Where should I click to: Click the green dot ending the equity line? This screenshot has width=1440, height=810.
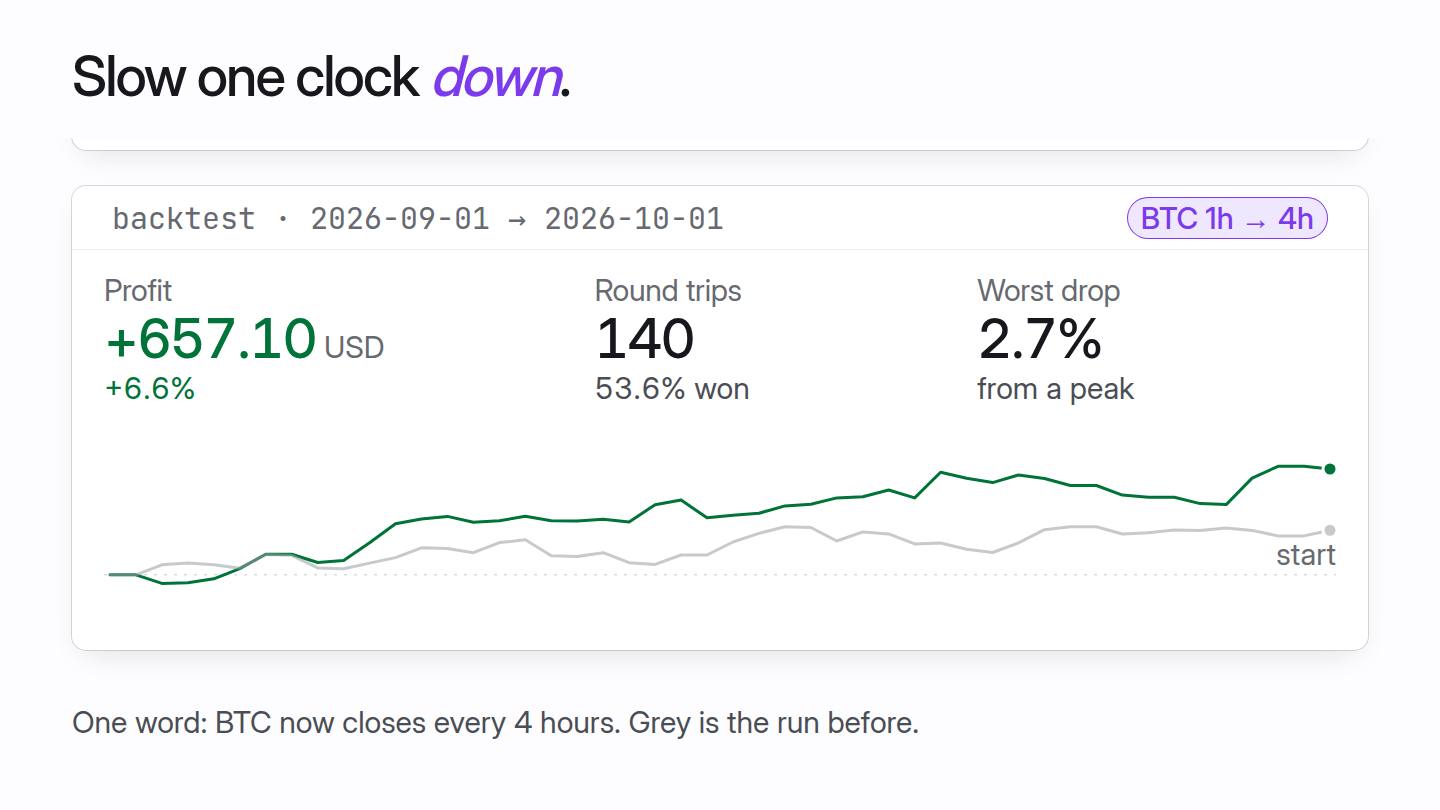tap(1329, 469)
